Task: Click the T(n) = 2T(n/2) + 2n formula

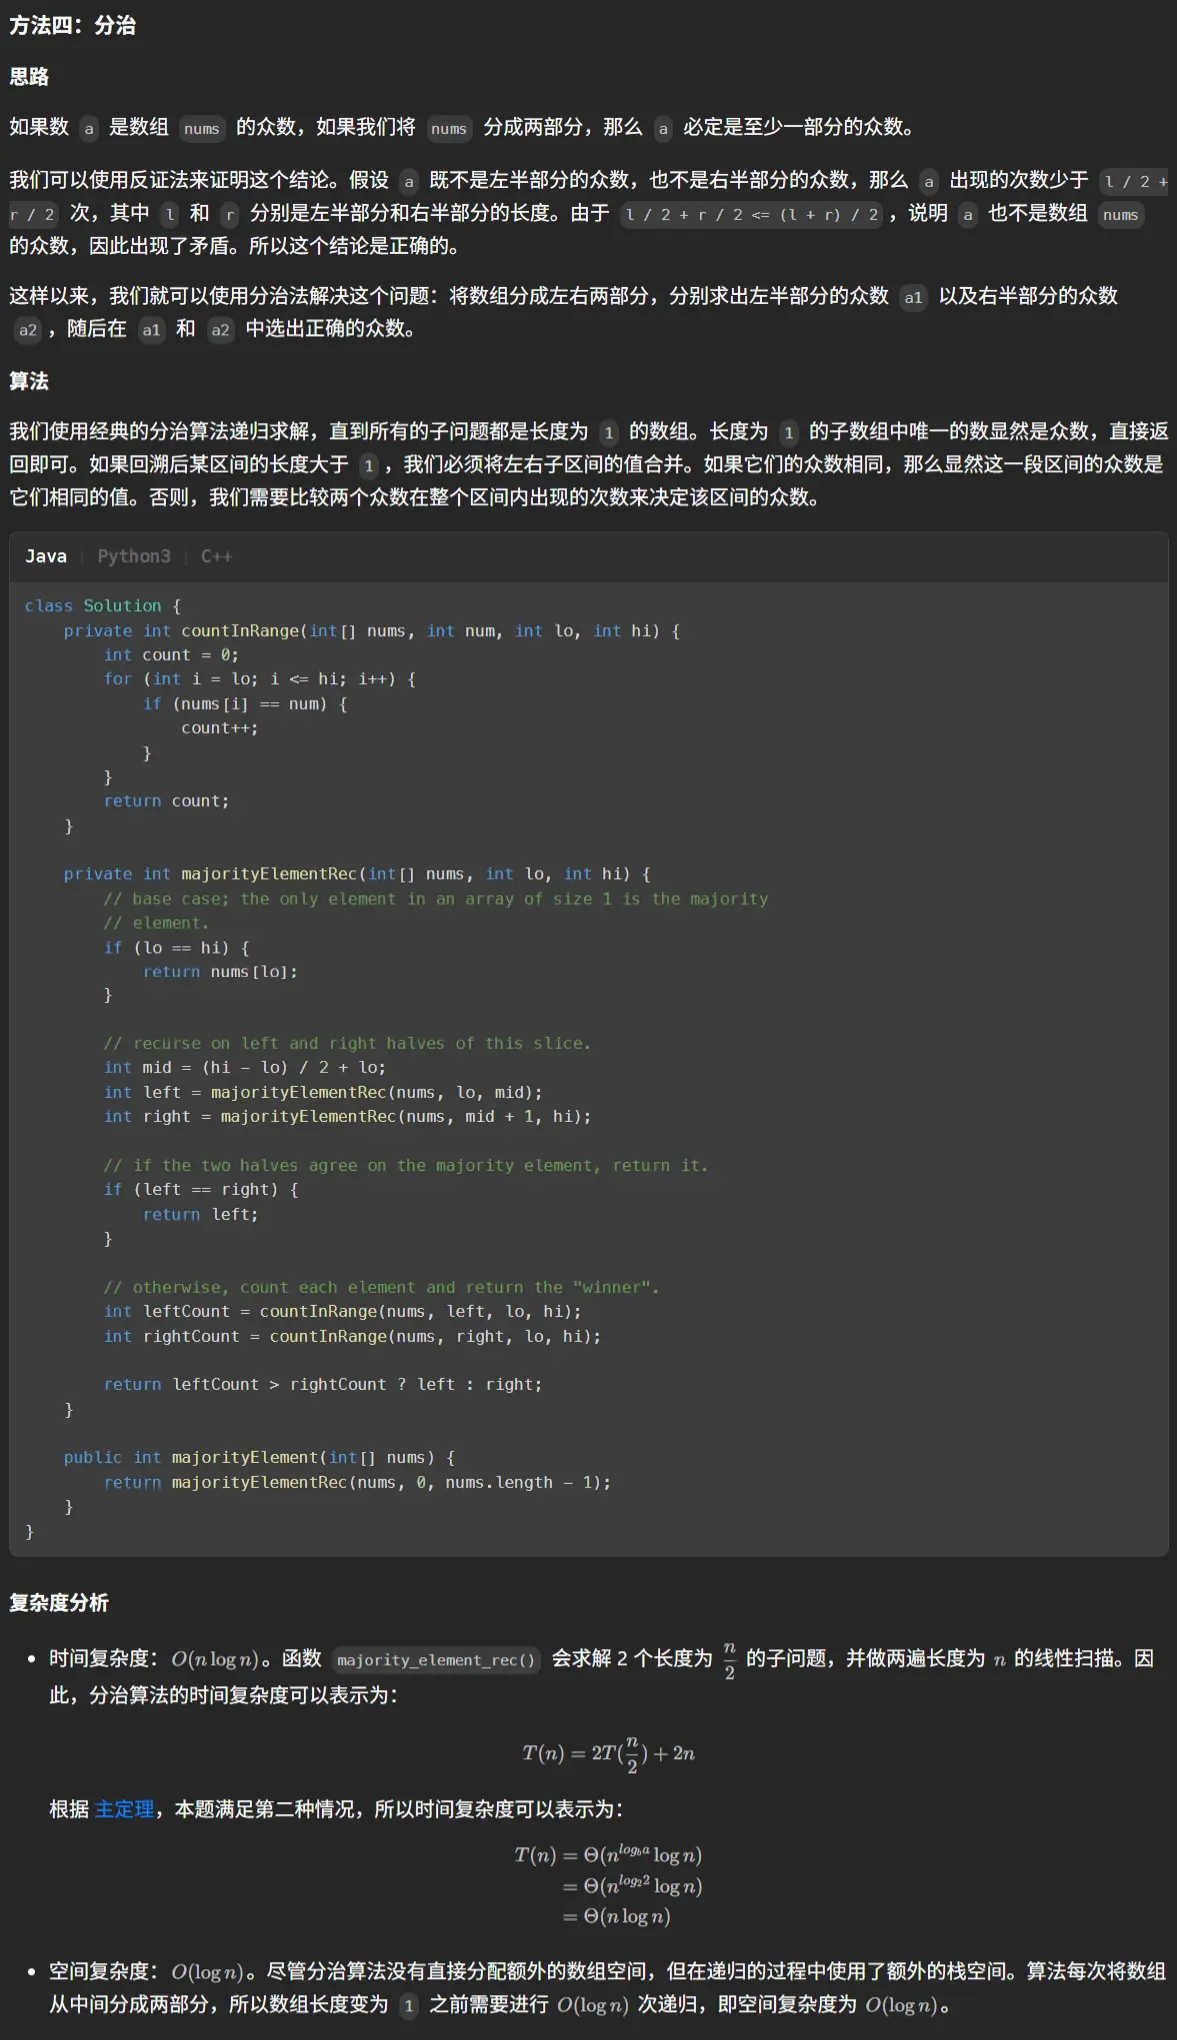Action: tap(608, 1754)
